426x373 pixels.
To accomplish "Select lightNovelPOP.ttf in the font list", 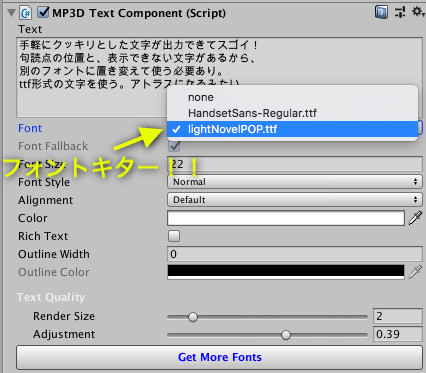I will tap(292, 129).
